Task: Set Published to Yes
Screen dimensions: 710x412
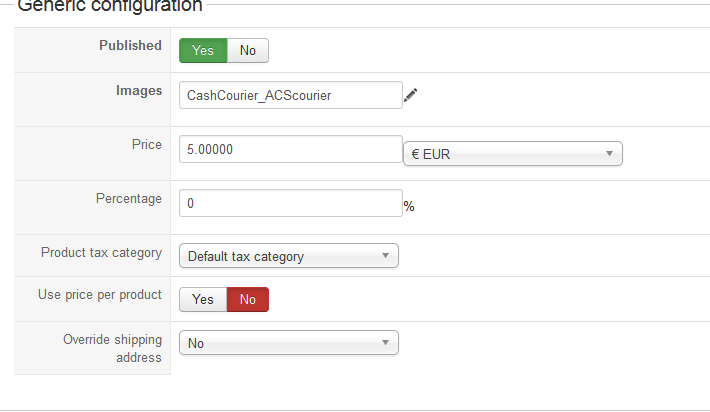Action: [x=203, y=50]
